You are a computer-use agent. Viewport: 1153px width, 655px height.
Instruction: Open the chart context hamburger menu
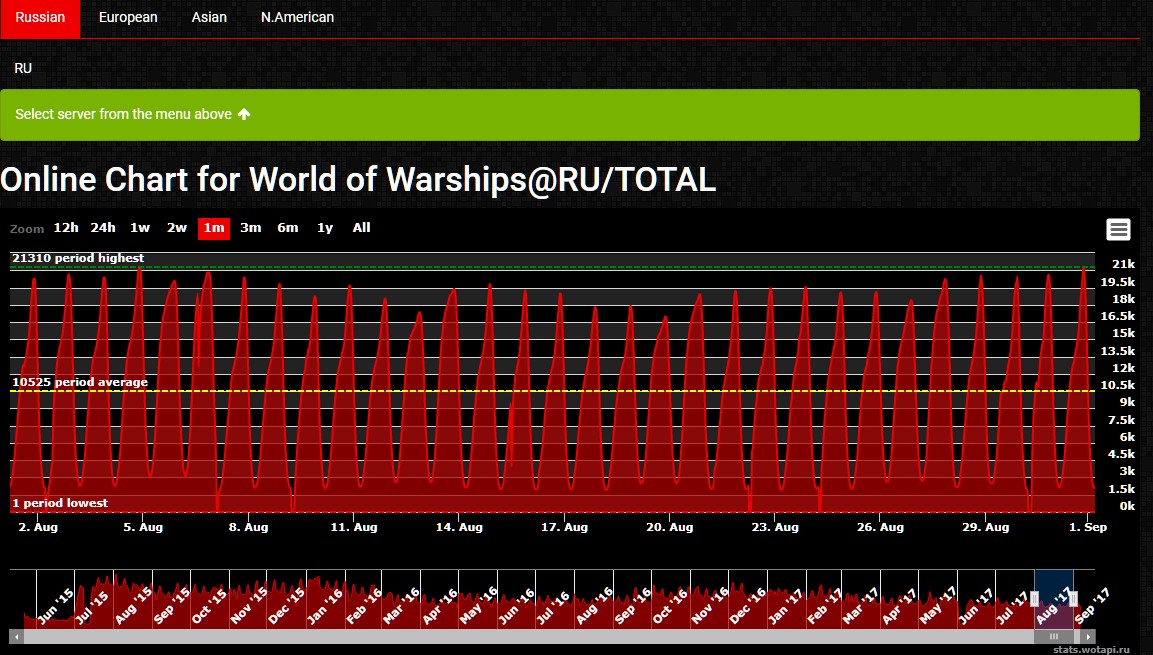click(1118, 229)
